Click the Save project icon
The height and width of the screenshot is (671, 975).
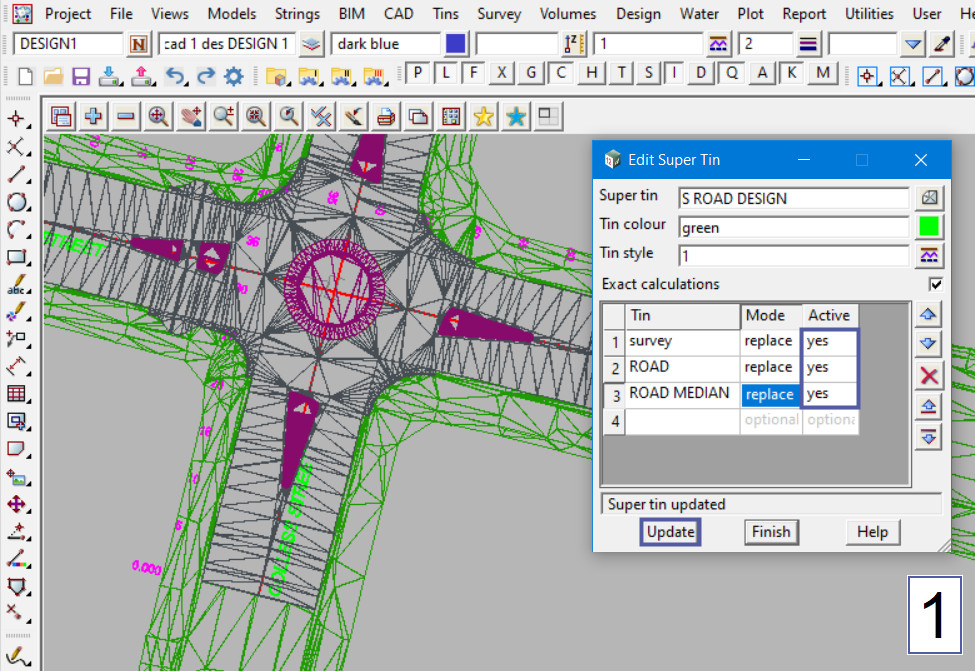pyautogui.click(x=81, y=77)
